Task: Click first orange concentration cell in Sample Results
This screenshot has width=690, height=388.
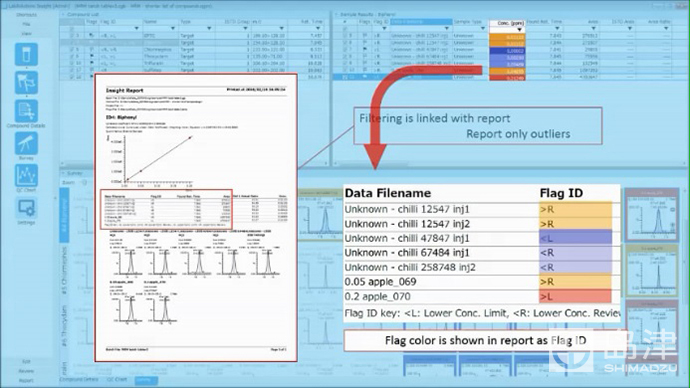Action: [507, 37]
